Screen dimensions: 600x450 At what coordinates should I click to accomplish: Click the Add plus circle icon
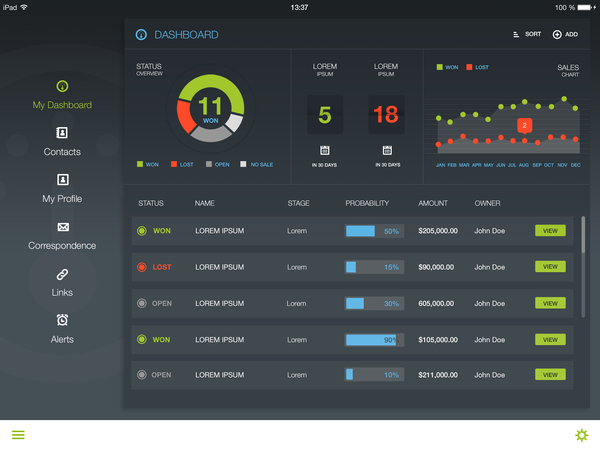click(557, 34)
